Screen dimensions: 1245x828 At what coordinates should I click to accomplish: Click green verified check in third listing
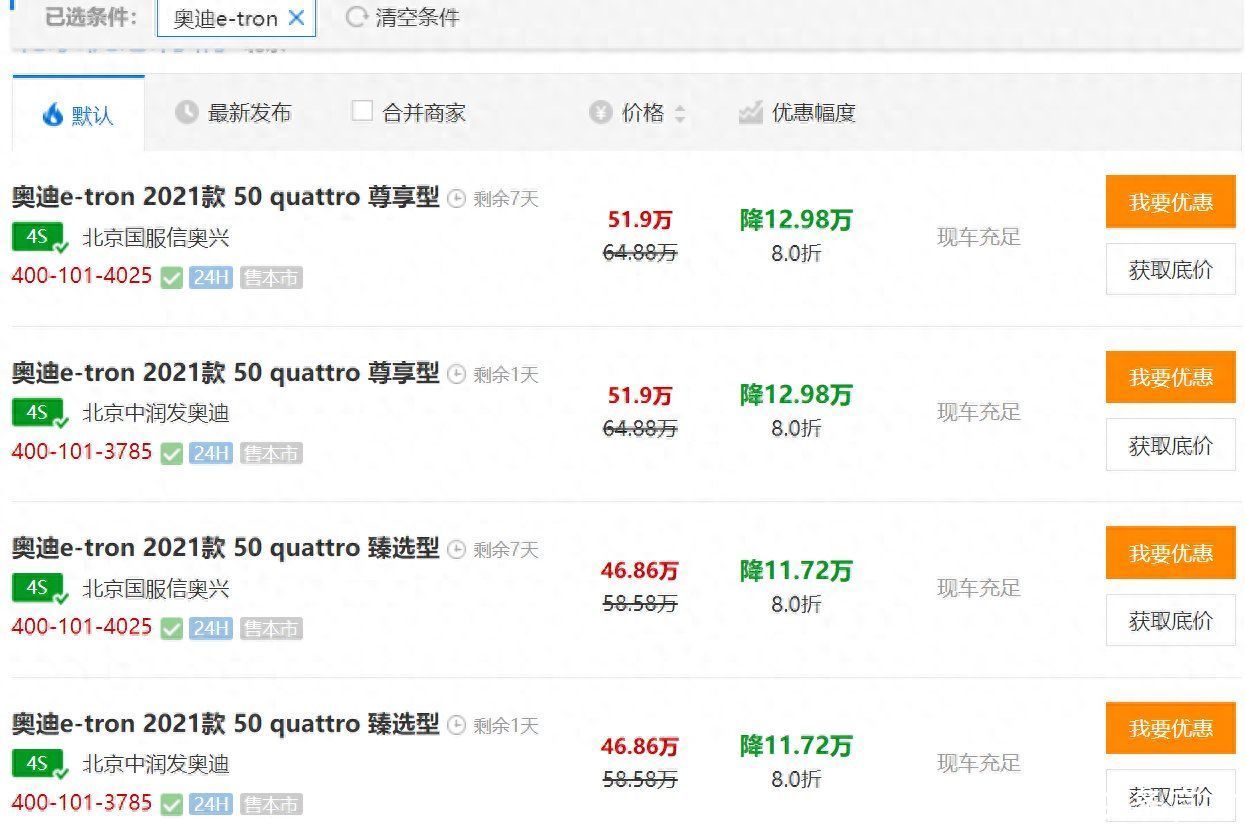pos(171,629)
